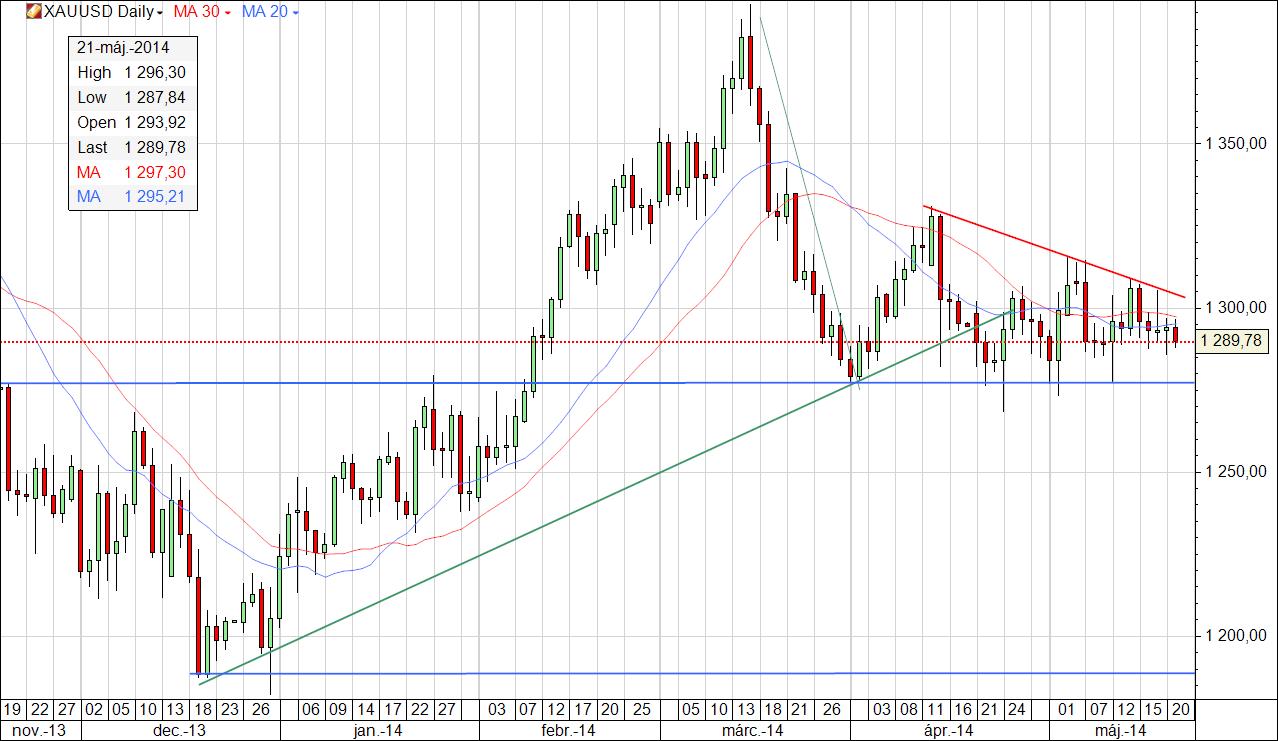The height and width of the screenshot is (741, 1278).
Task: Click the 1 289,78 last price axis tag
Action: (1233, 341)
